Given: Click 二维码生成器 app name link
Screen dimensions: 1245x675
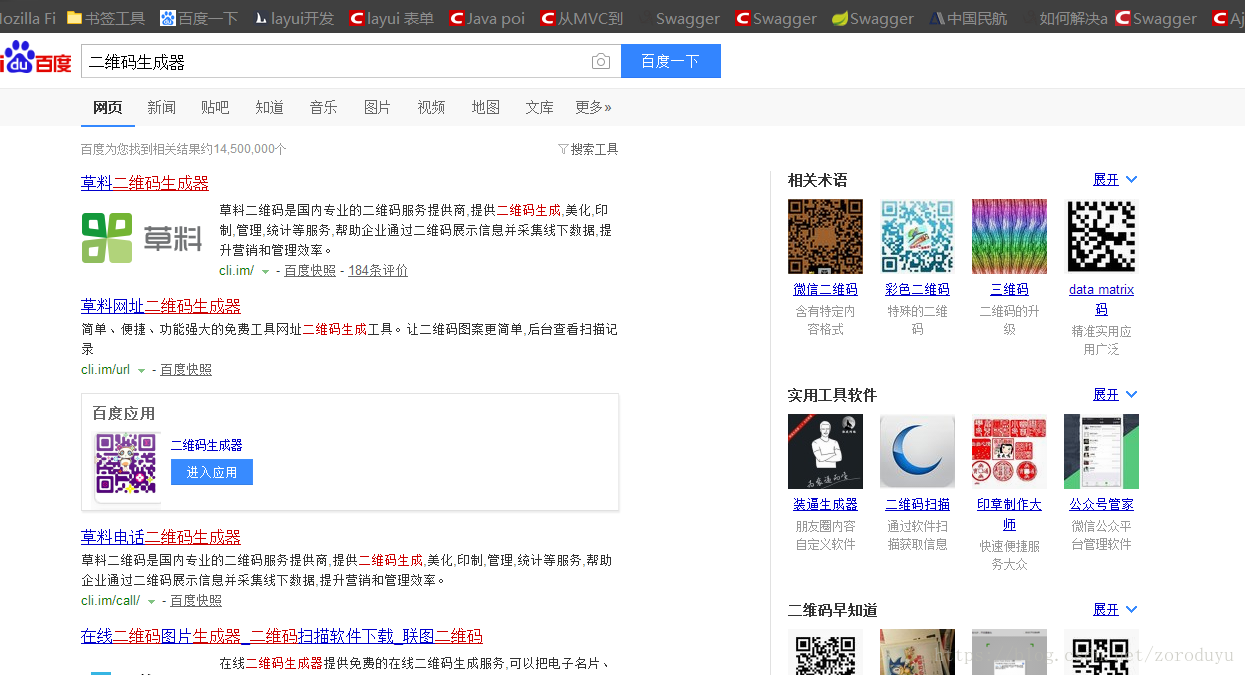Looking at the screenshot, I should (x=207, y=445).
